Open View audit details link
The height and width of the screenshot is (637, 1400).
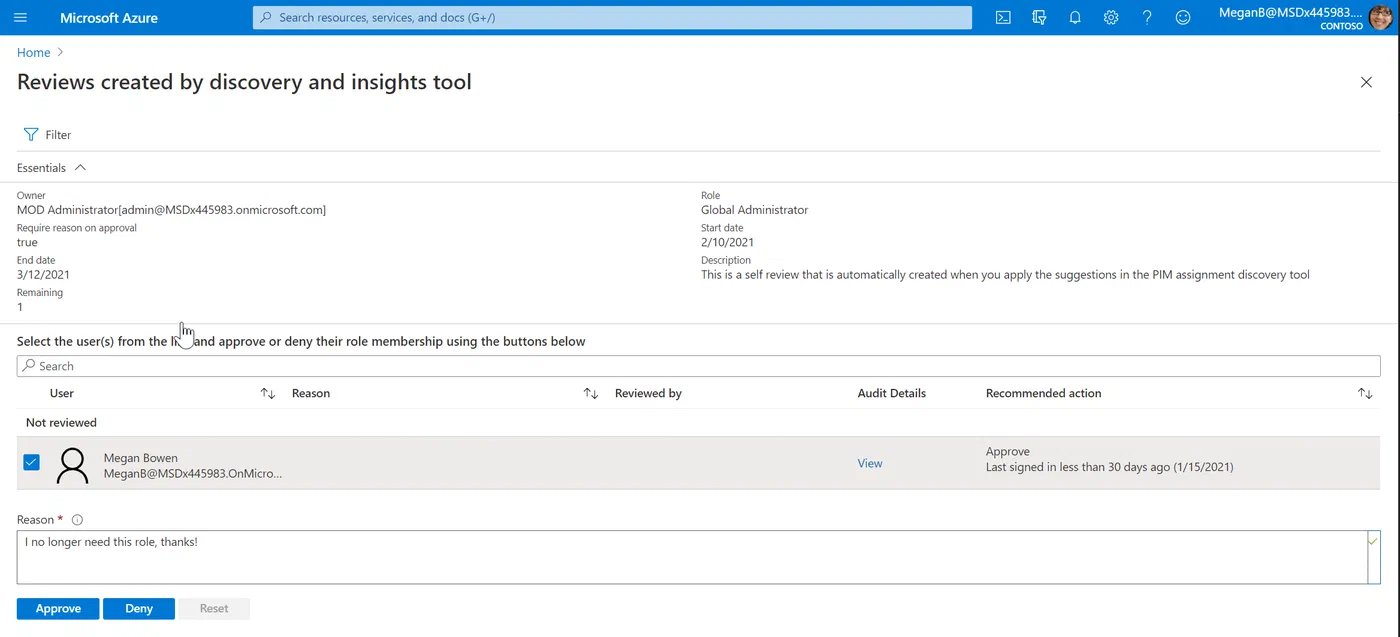pos(870,463)
